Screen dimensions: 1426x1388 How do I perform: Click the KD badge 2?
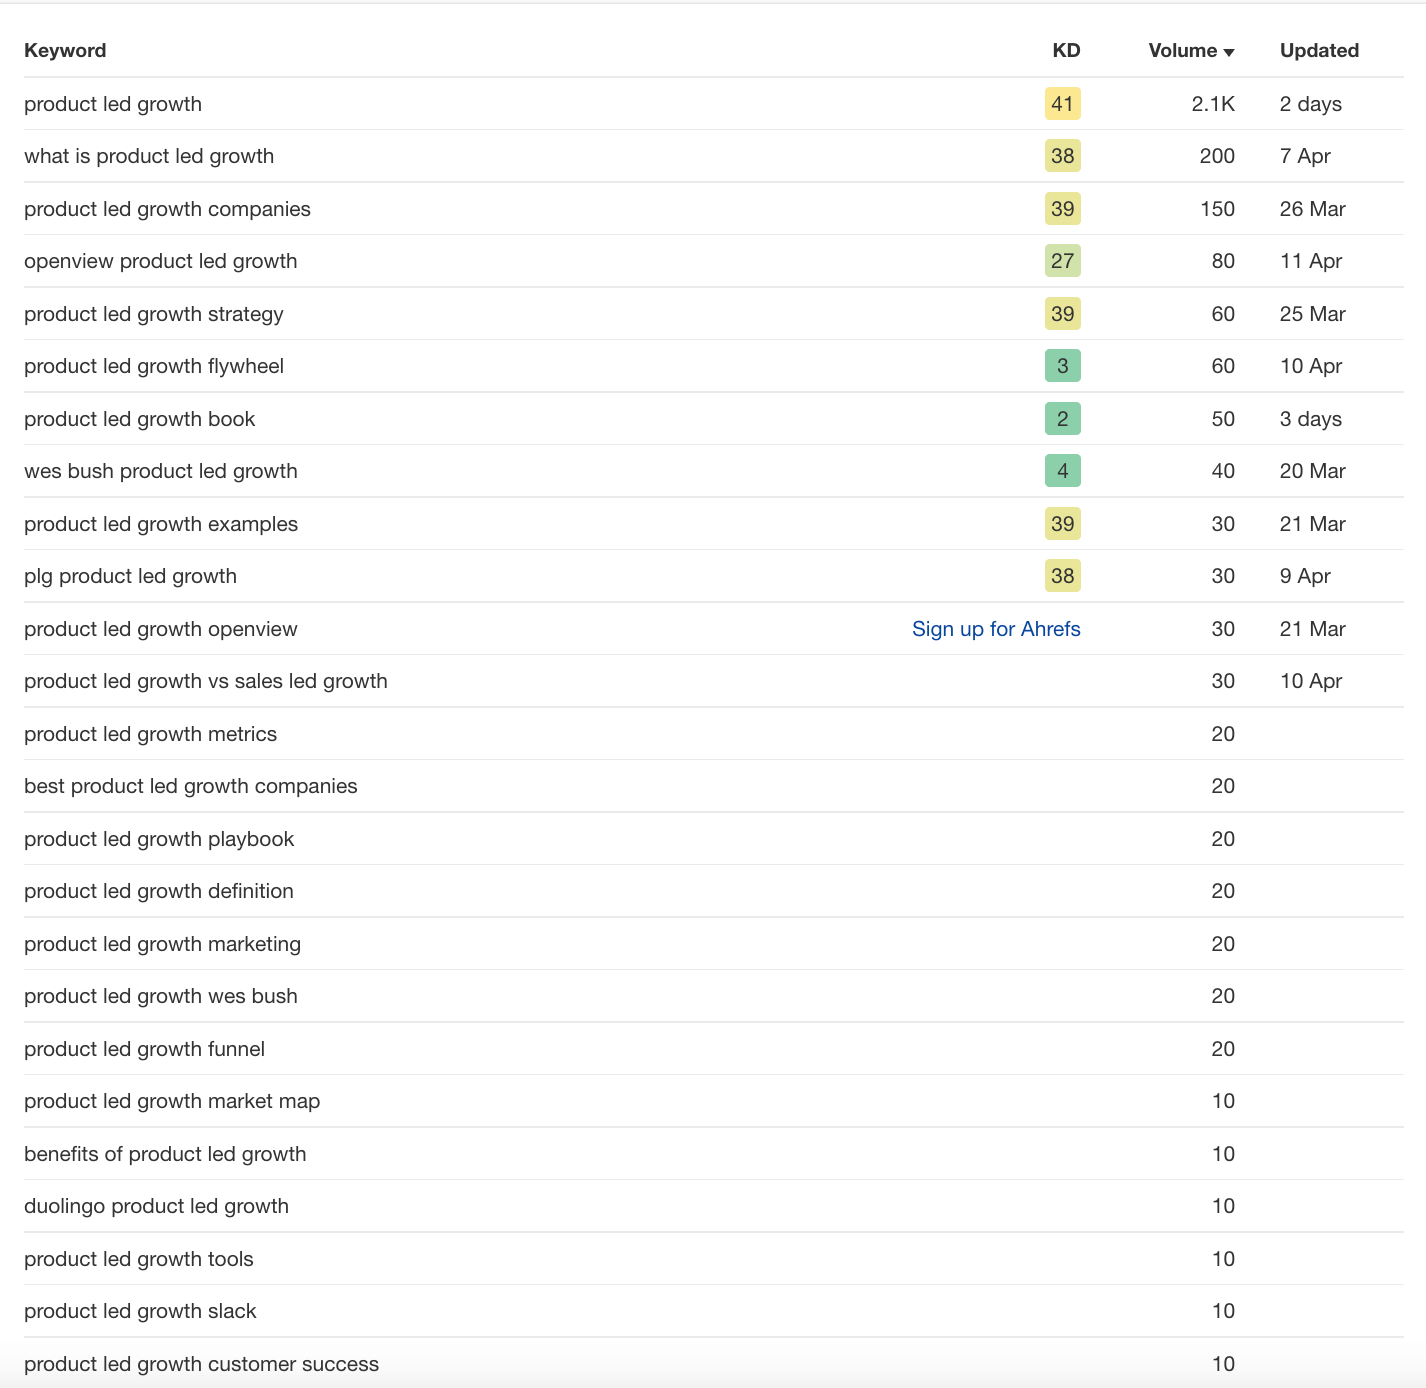point(1063,419)
